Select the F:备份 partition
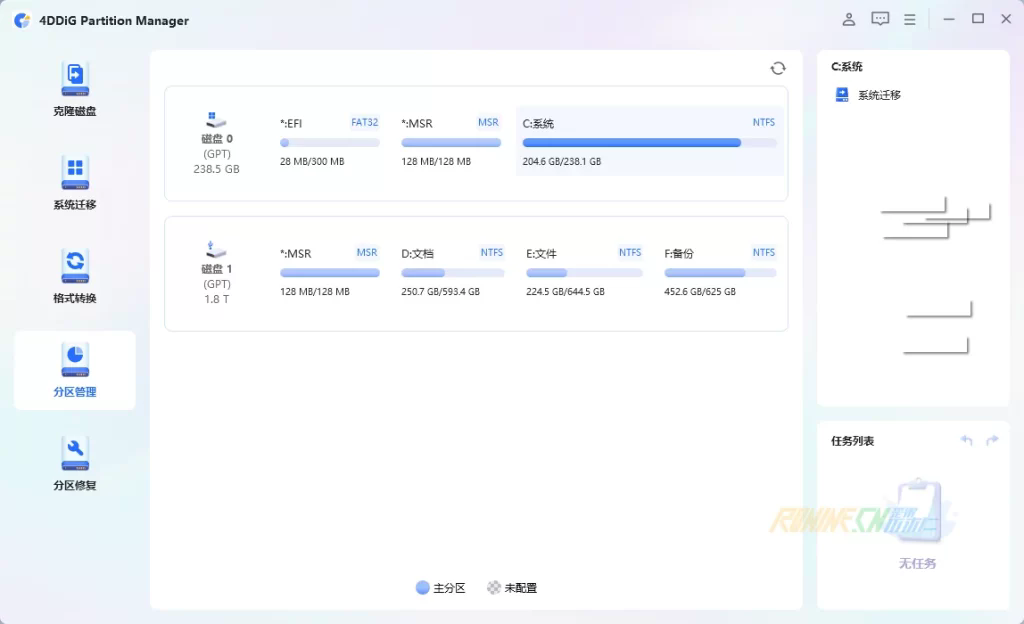This screenshot has width=1024, height=624. [x=720, y=271]
